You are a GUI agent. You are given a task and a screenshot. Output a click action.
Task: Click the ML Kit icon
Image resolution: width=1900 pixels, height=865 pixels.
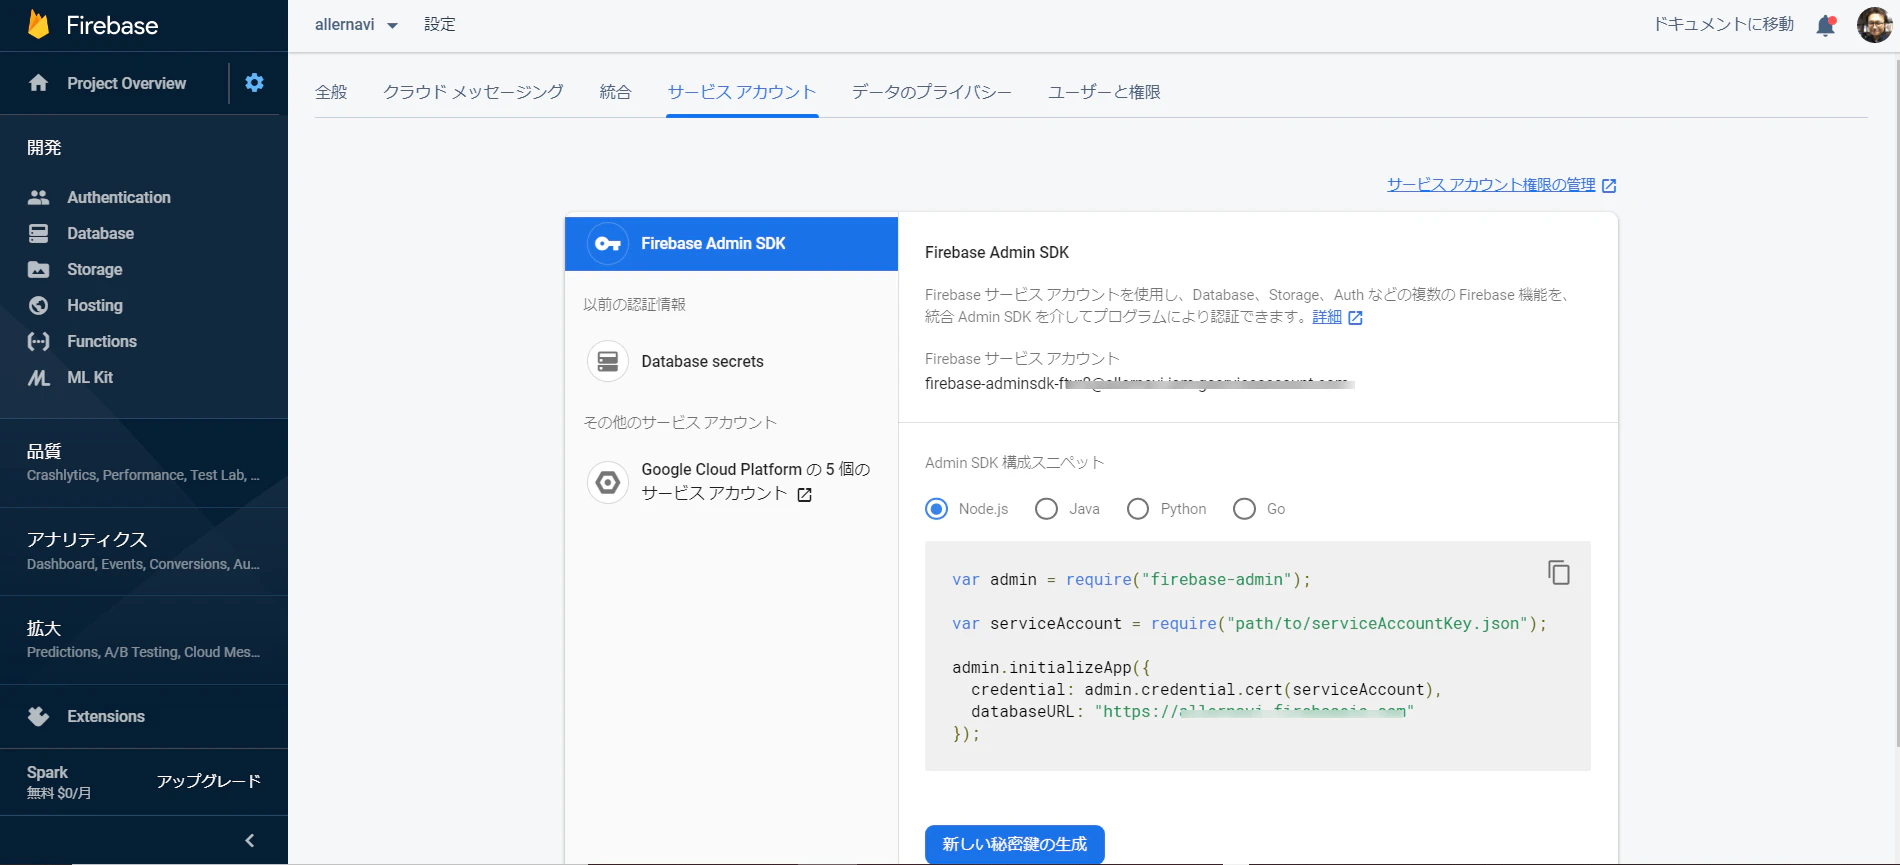click(x=39, y=377)
